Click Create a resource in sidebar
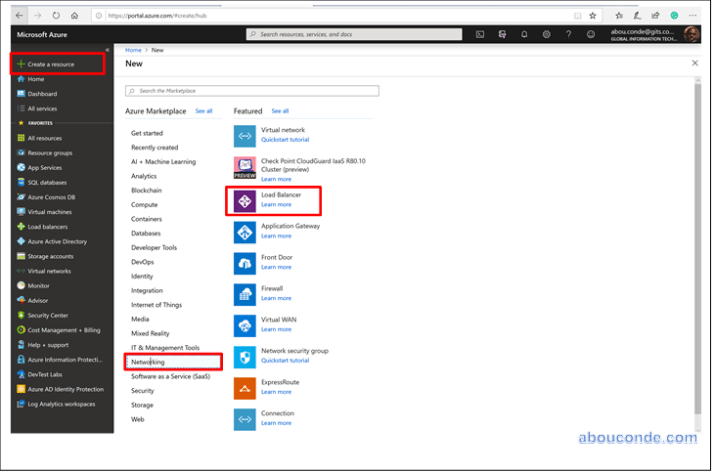The image size is (714, 472). pos(50,64)
